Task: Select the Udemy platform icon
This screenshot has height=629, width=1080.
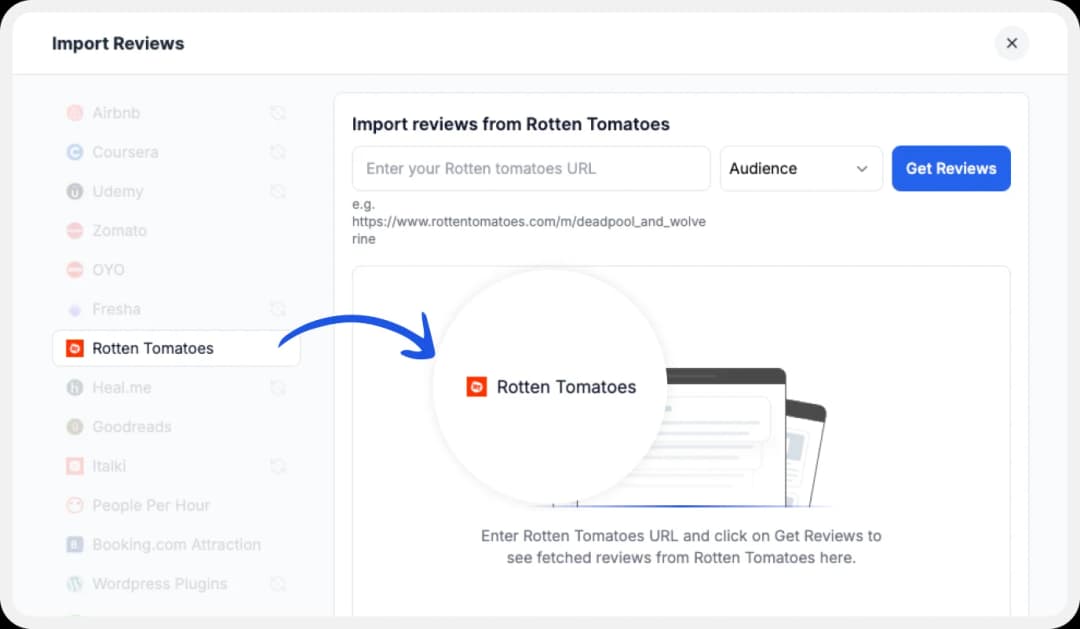Action: coord(75,191)
